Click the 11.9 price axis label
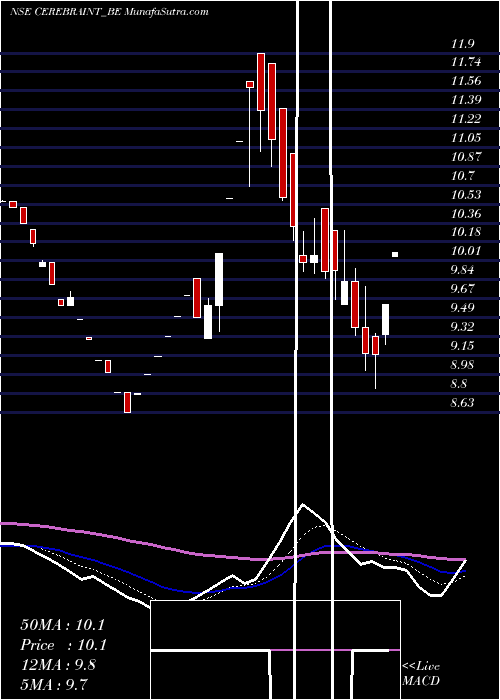Viewport: 500px width, 700px height. pos(463,44)
